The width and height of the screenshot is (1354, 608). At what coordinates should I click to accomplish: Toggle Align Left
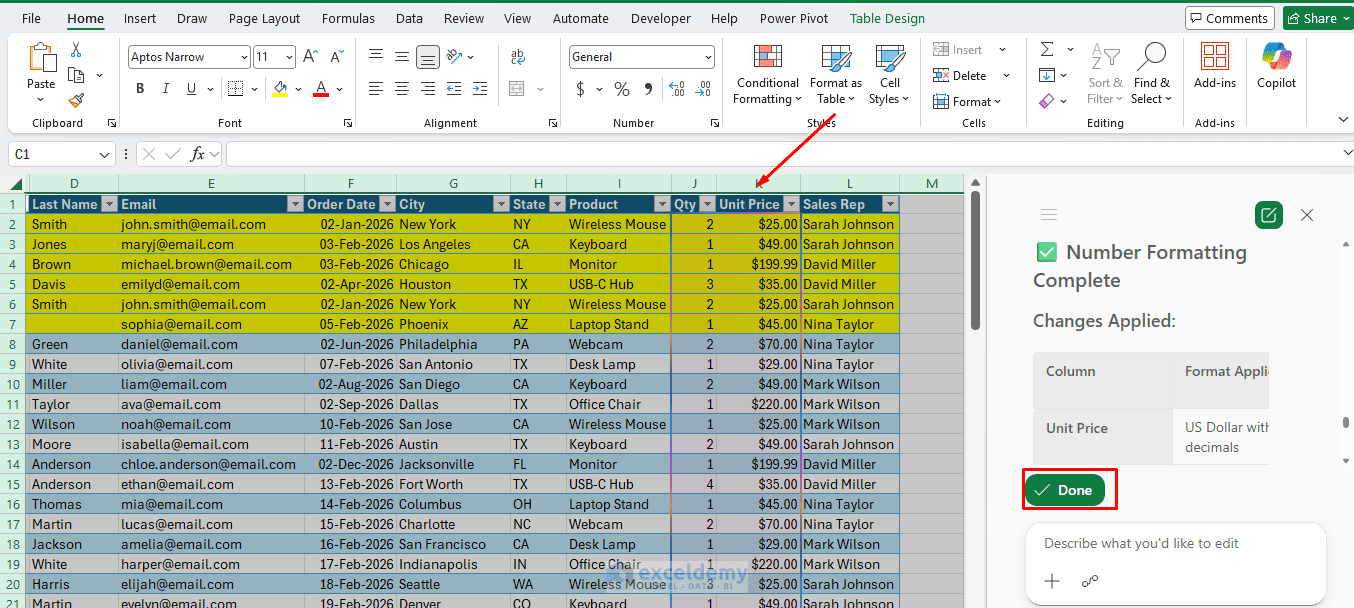pyautogui.click(x=376, y=89)
